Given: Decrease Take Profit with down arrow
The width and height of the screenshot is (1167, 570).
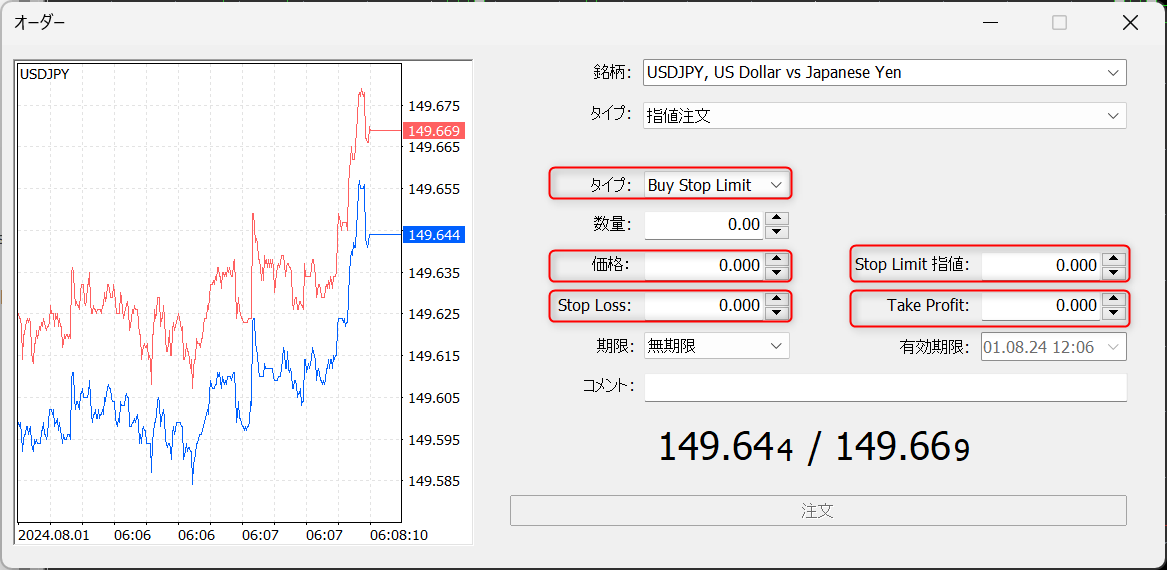Looking at the screenshot, I should [x=1114, y=312].
